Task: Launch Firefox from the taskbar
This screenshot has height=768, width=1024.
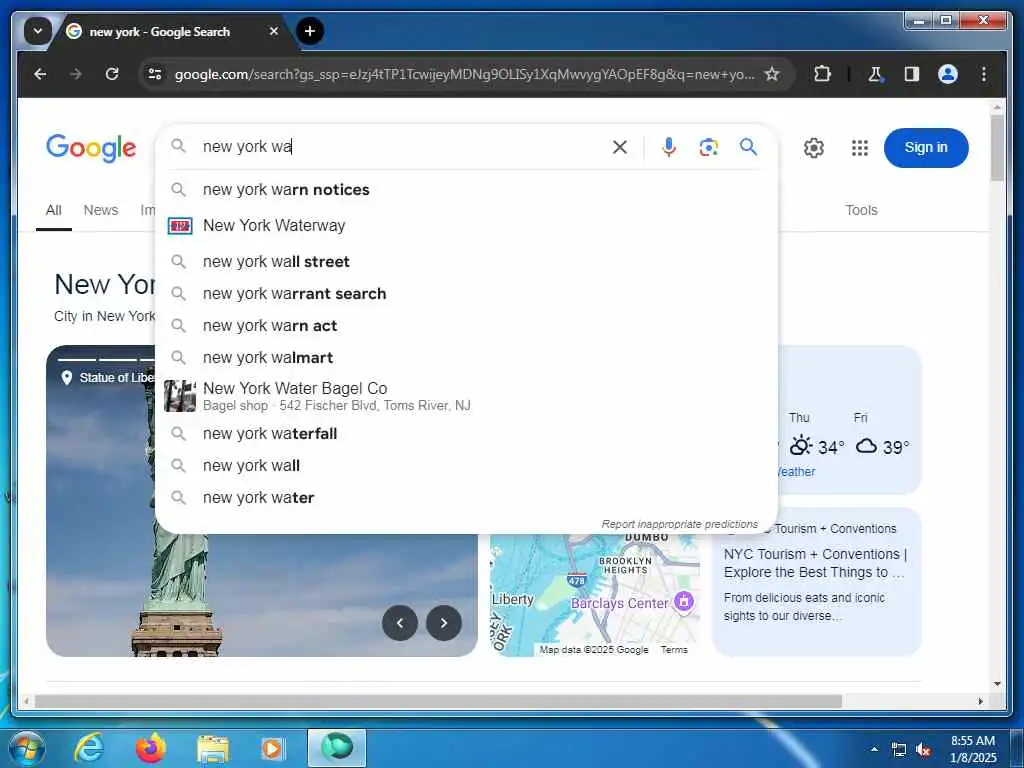Action: [x=151, y=748]
